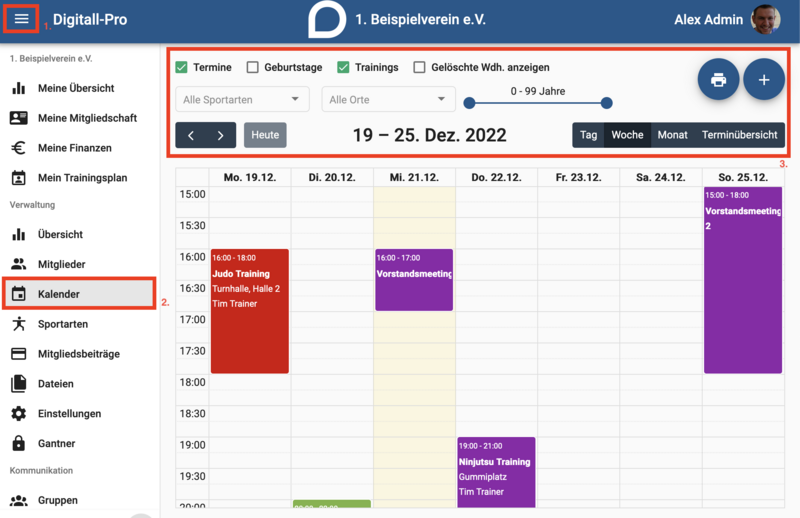800x518 pixels.
Task: Go to previous week arrow
Action: [x=191, y=135]
